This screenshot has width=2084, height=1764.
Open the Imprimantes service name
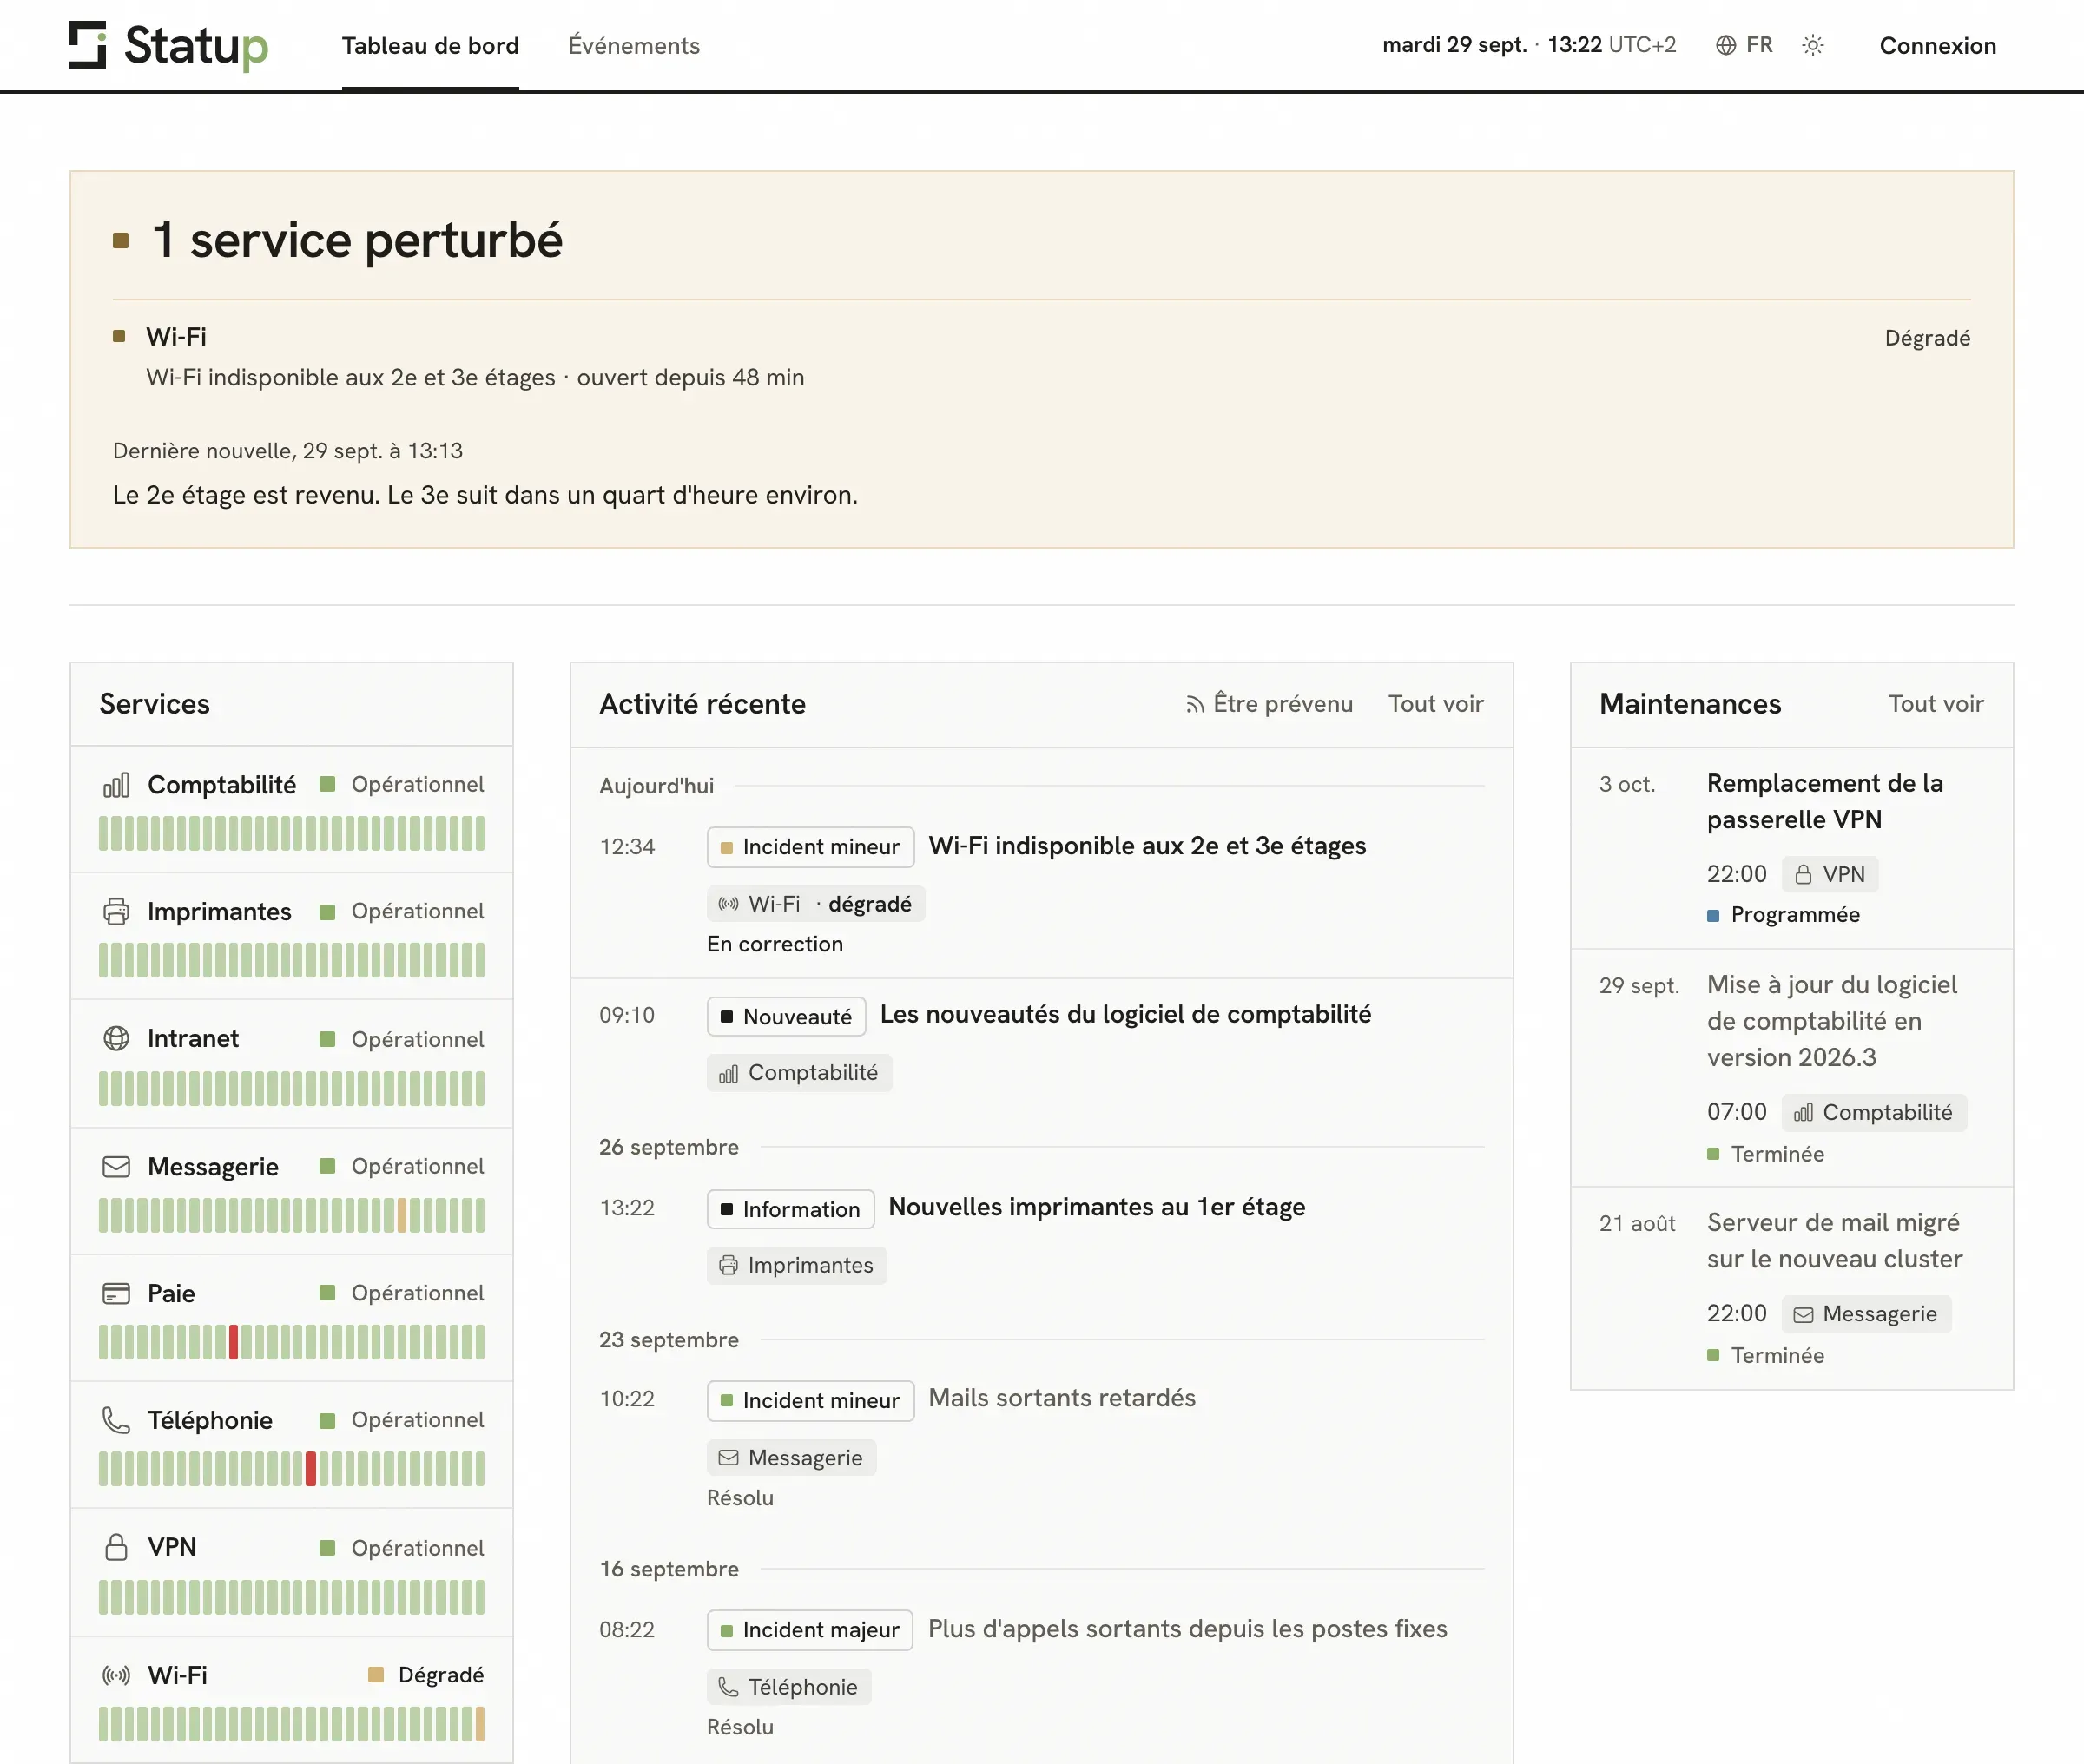pyautogui.click(x=219, y=912)
